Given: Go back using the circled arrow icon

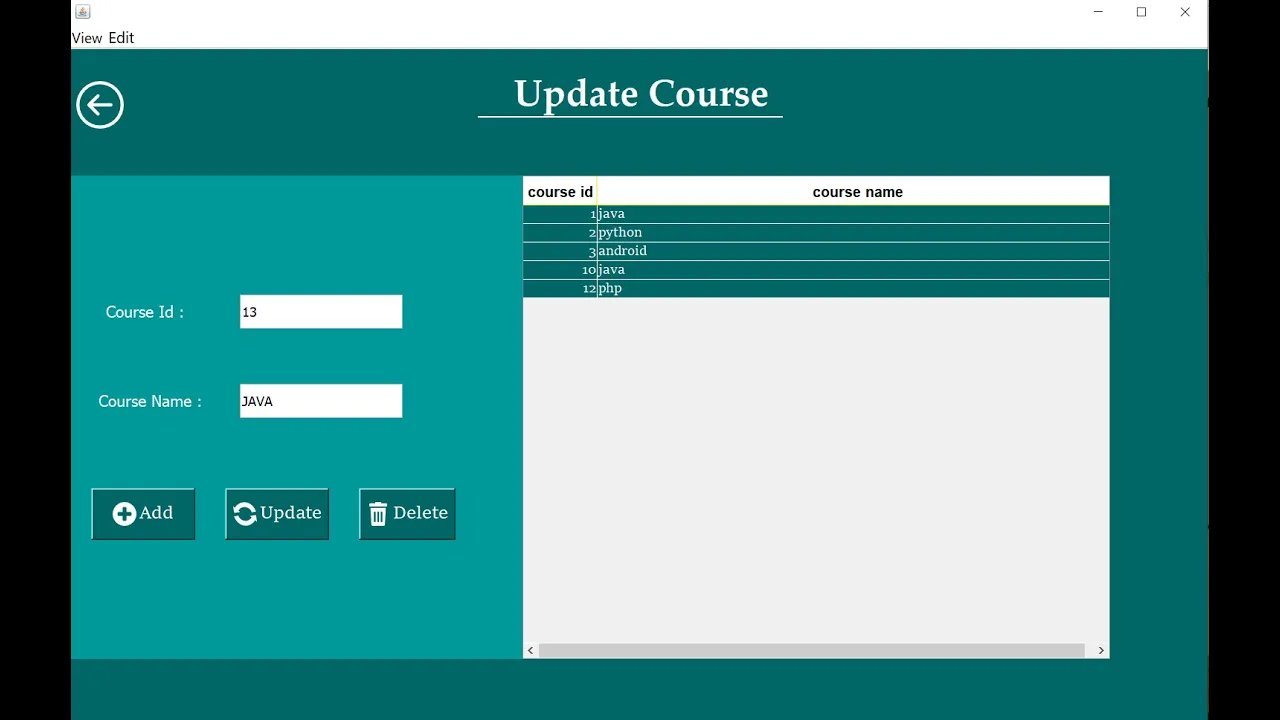Looking at the screenshot, I should point(100,105).
